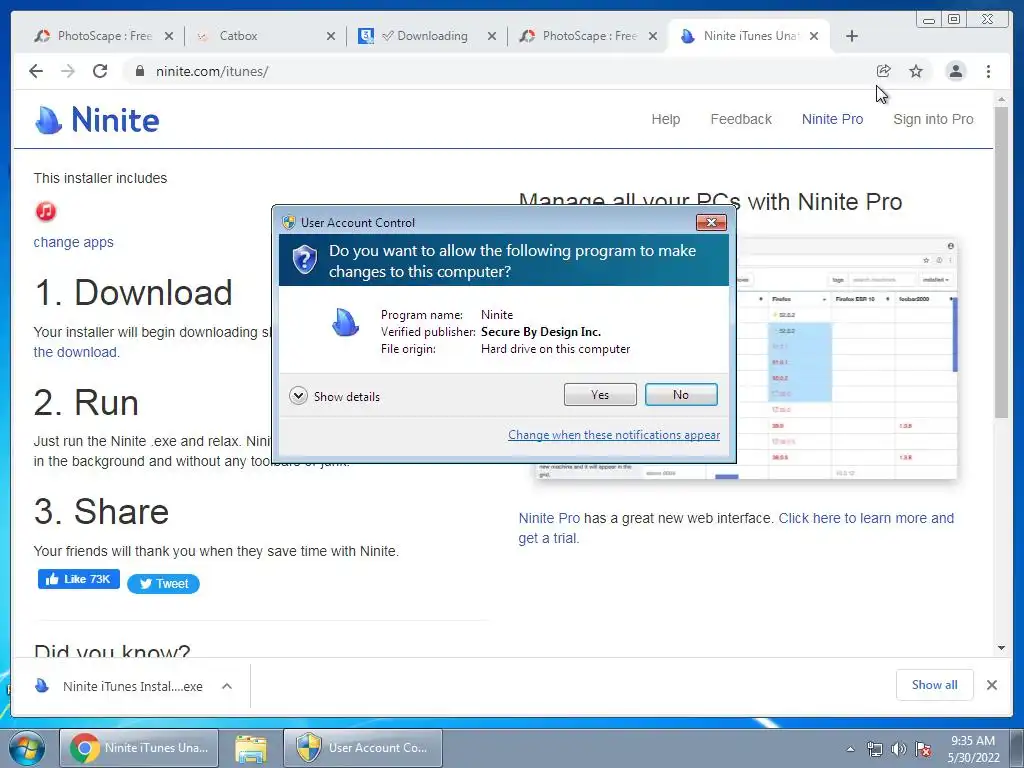This screenshot has width=1024, height=768.
Task: Bookmark this page with the star
Action: coord(916,71)
